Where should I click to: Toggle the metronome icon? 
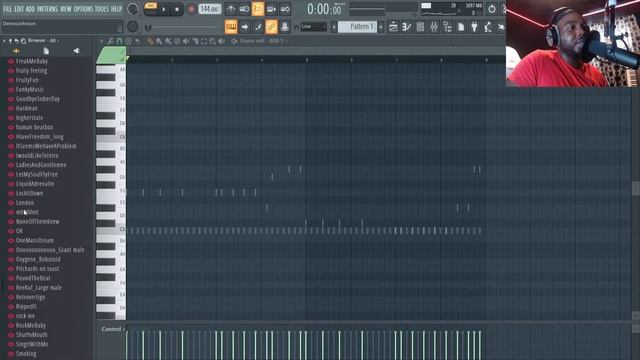coord(231,9)
